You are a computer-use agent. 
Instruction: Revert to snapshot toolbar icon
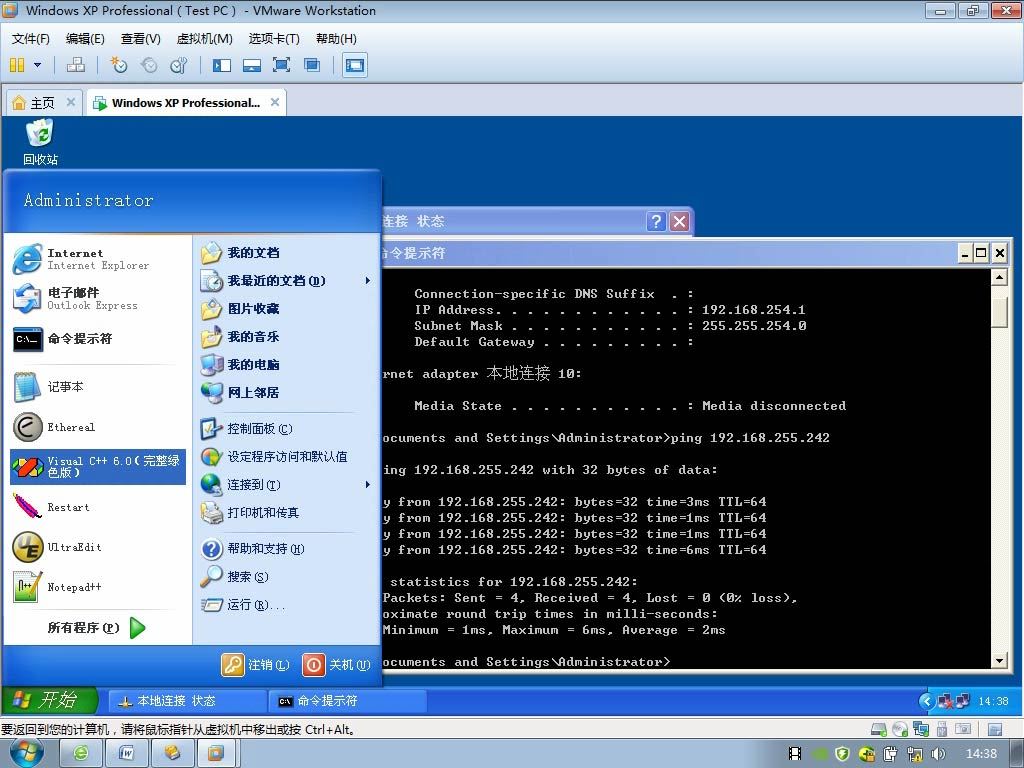(150, 65)
